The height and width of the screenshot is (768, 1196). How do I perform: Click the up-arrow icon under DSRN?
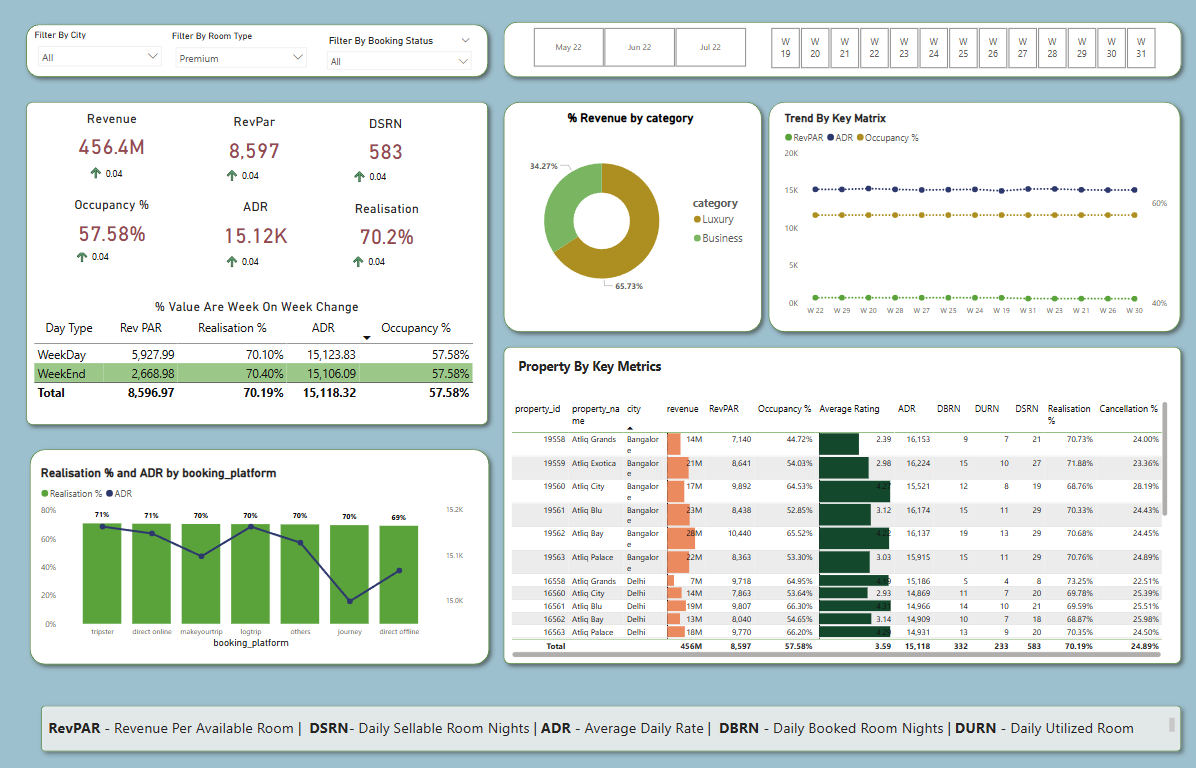pyautogui.click(x=359, y=177)
